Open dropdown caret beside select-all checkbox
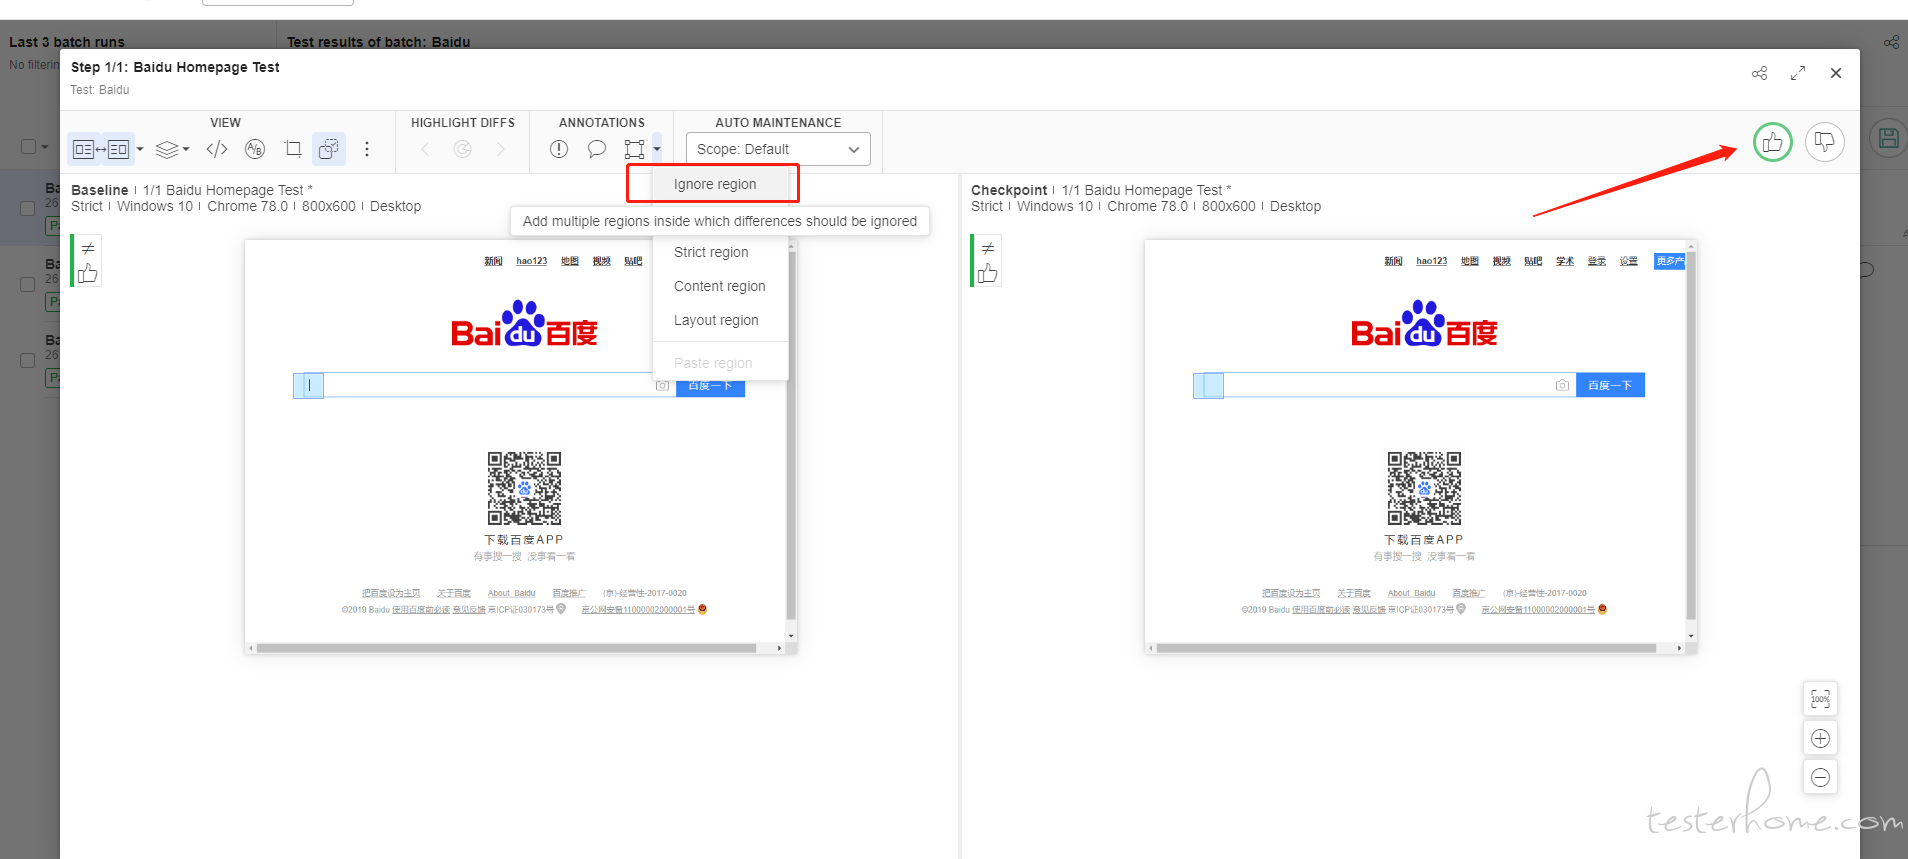 tap(45, 147)
